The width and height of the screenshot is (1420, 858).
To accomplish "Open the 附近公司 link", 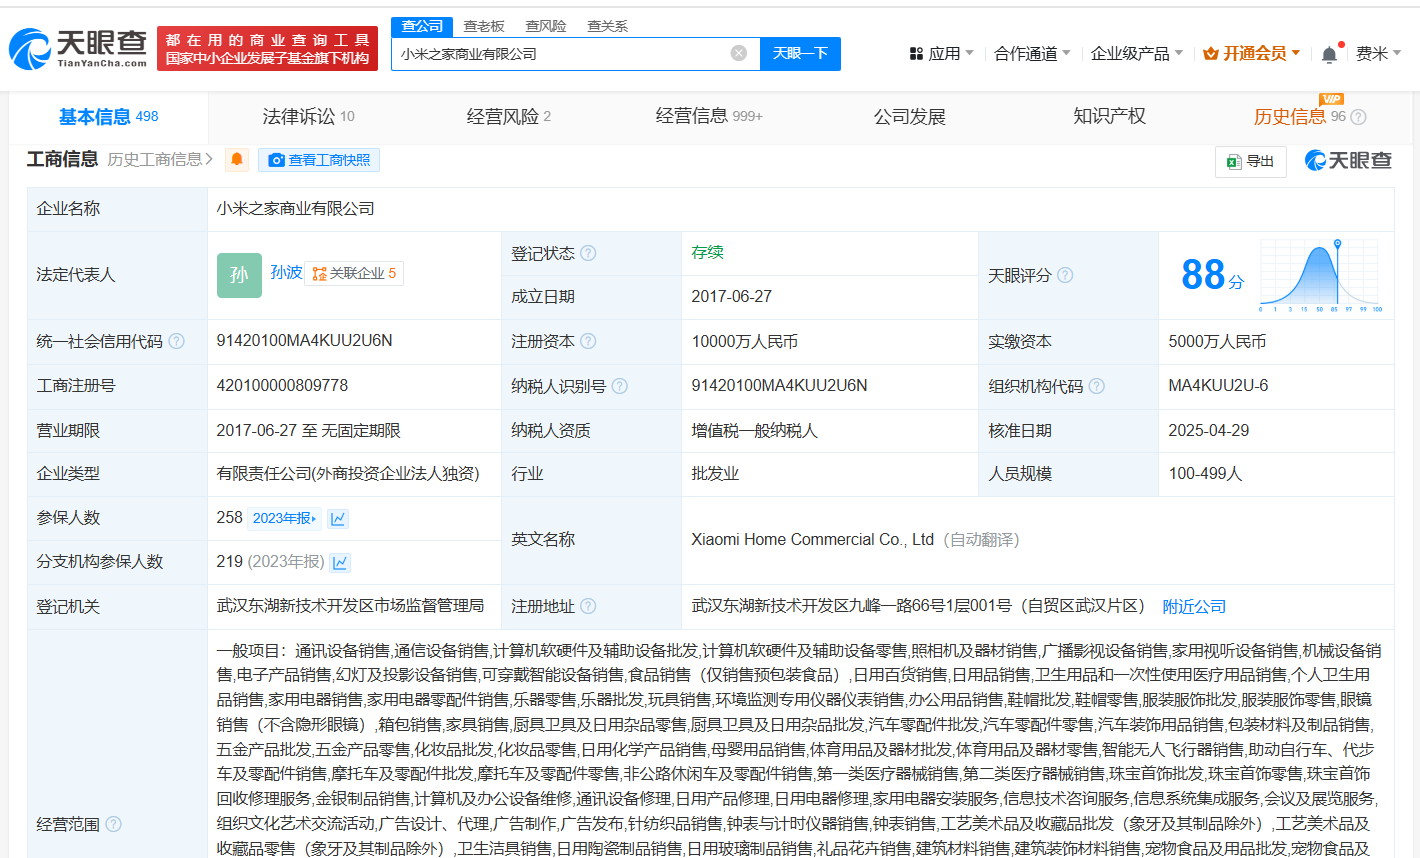I will click(x=1194, y=606).
